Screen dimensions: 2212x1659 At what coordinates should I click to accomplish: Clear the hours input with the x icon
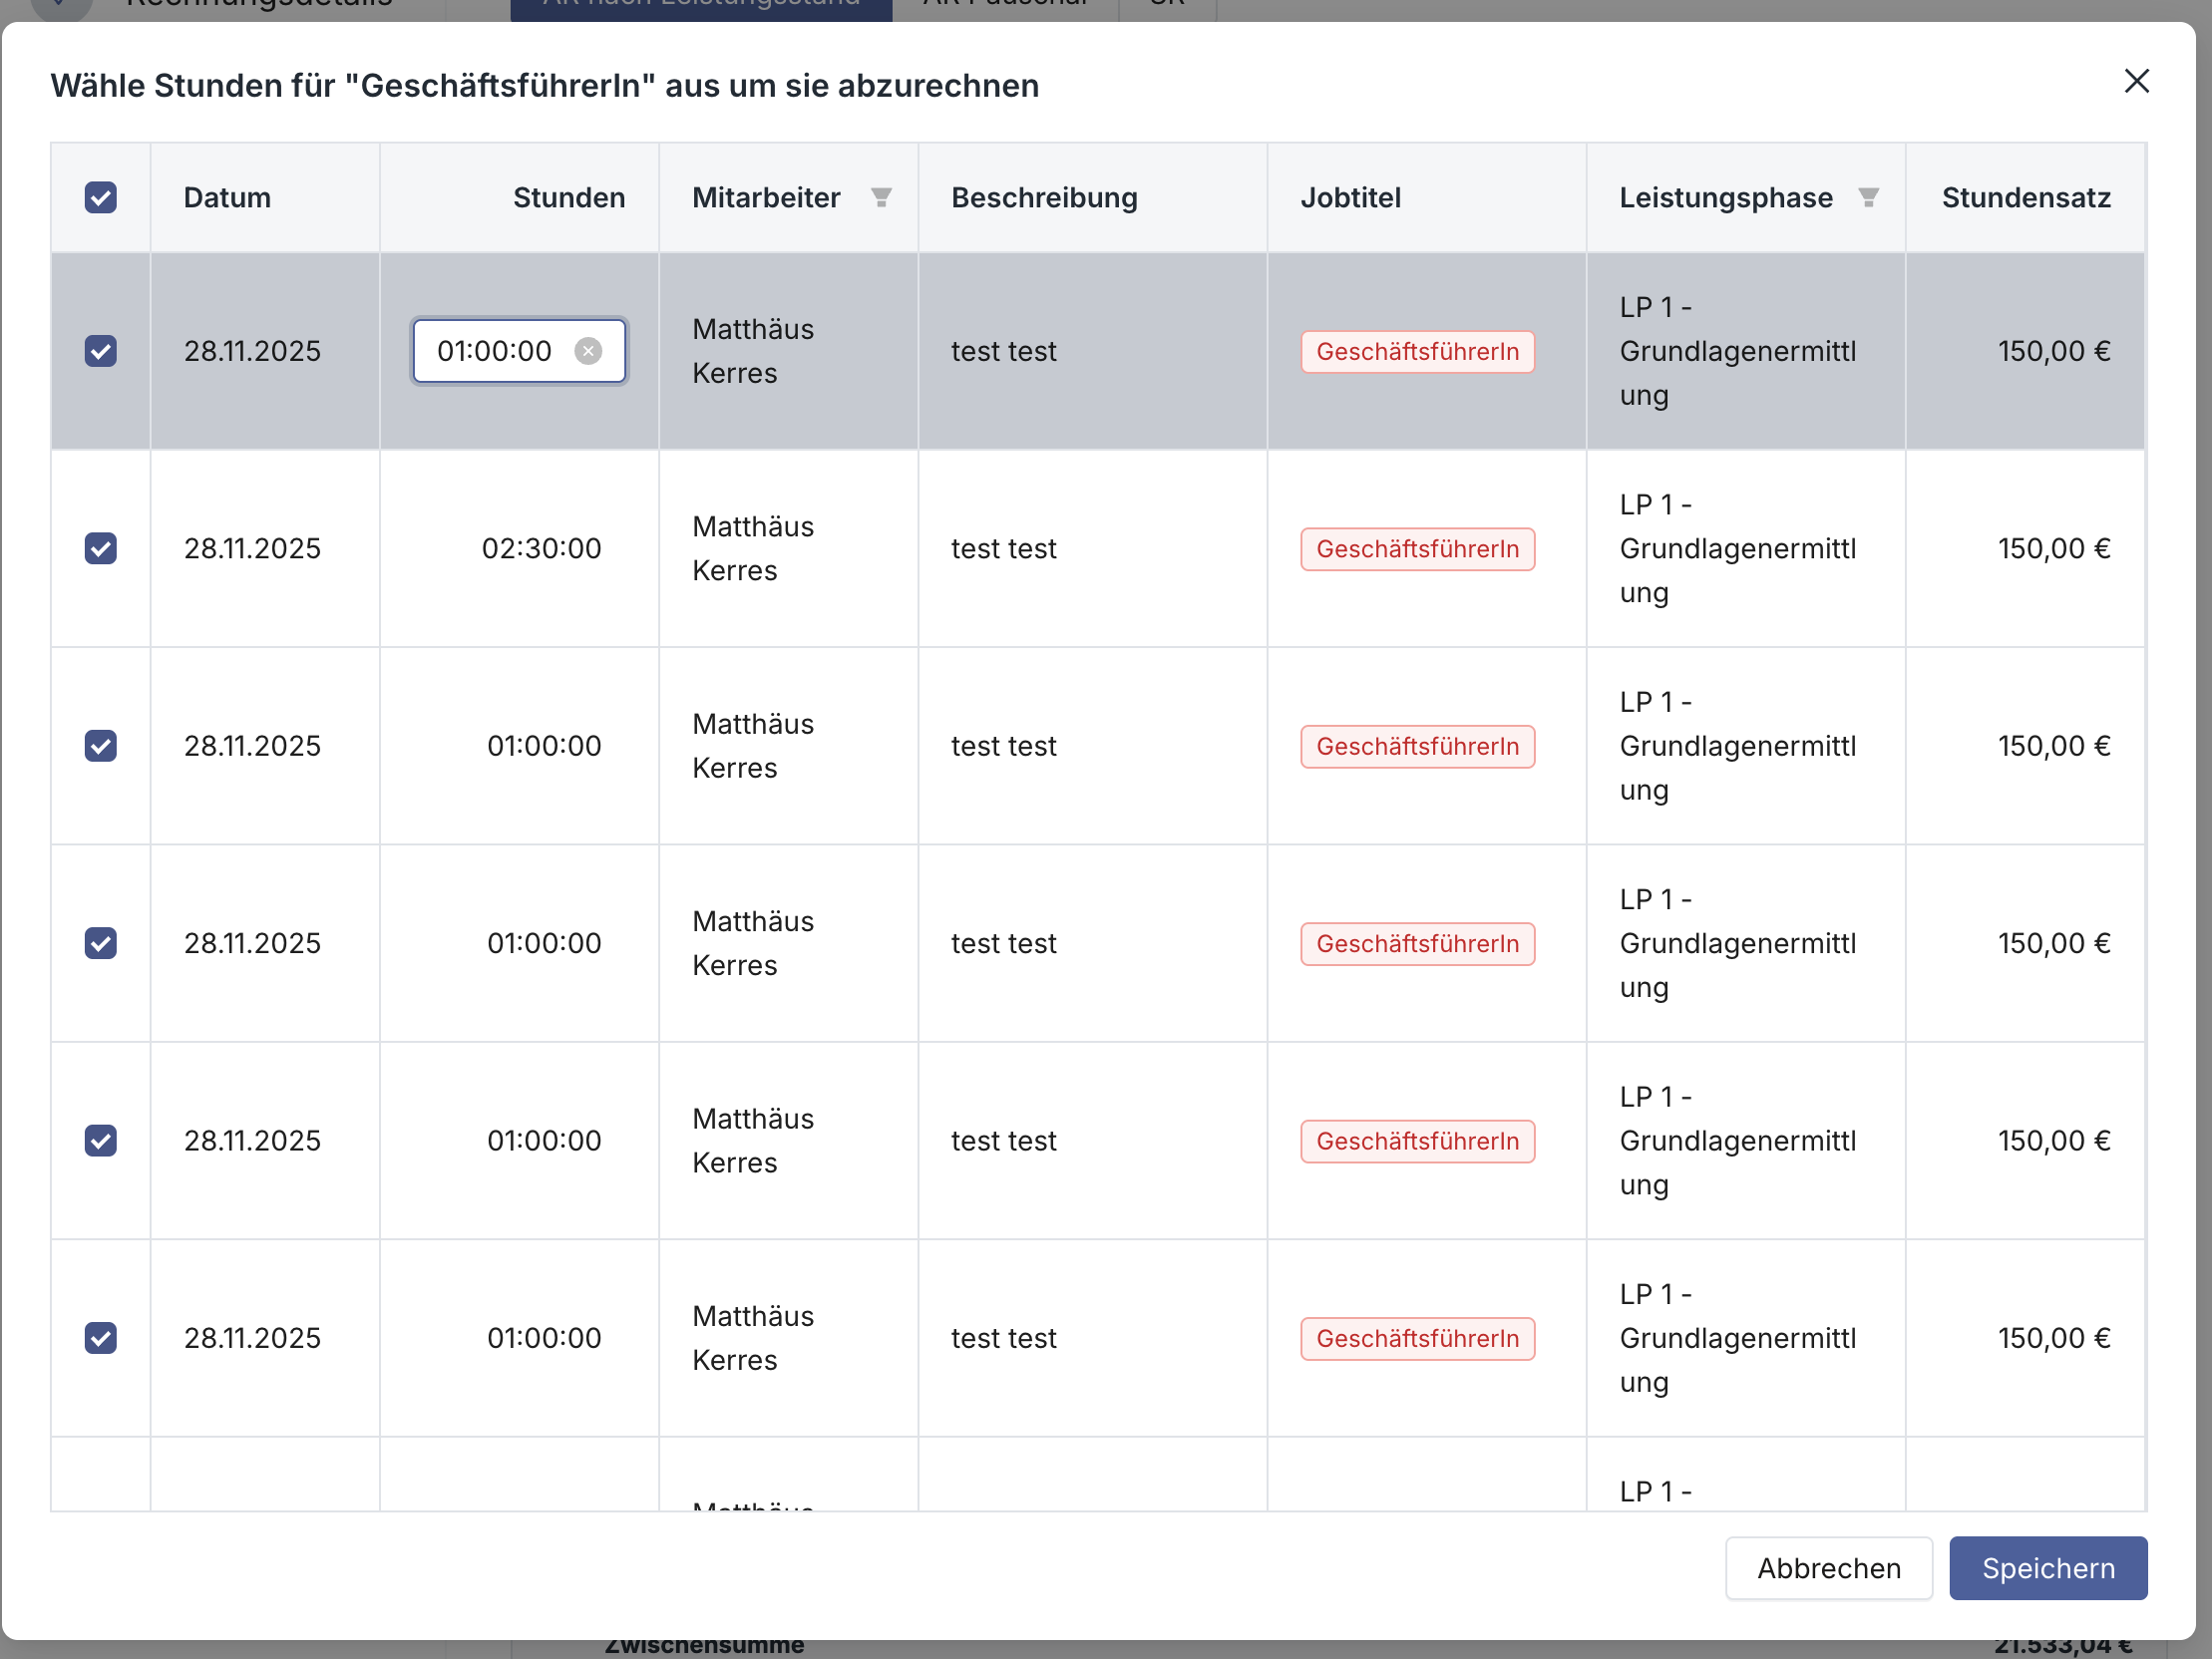tap(588, 351)
